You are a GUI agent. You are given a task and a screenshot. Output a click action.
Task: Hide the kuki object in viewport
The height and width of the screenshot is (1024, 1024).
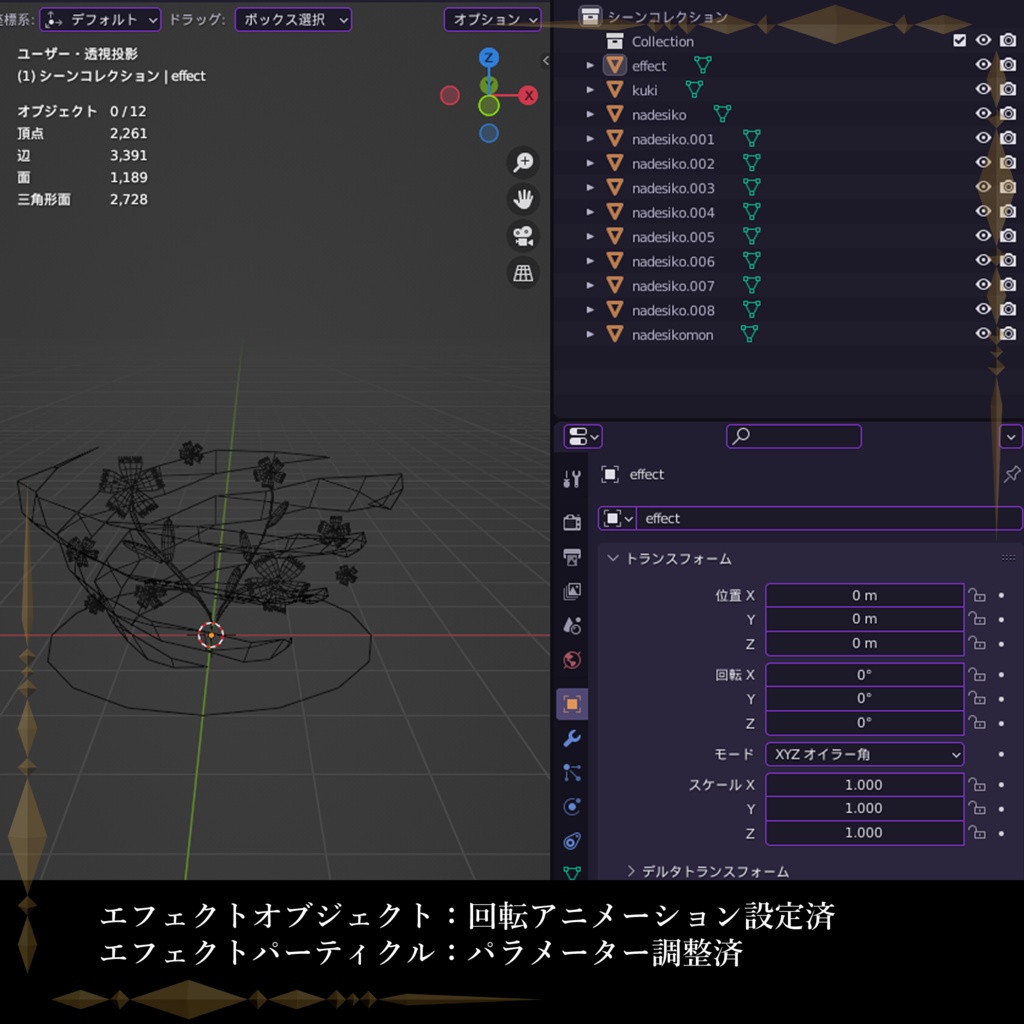click(983, 89)
